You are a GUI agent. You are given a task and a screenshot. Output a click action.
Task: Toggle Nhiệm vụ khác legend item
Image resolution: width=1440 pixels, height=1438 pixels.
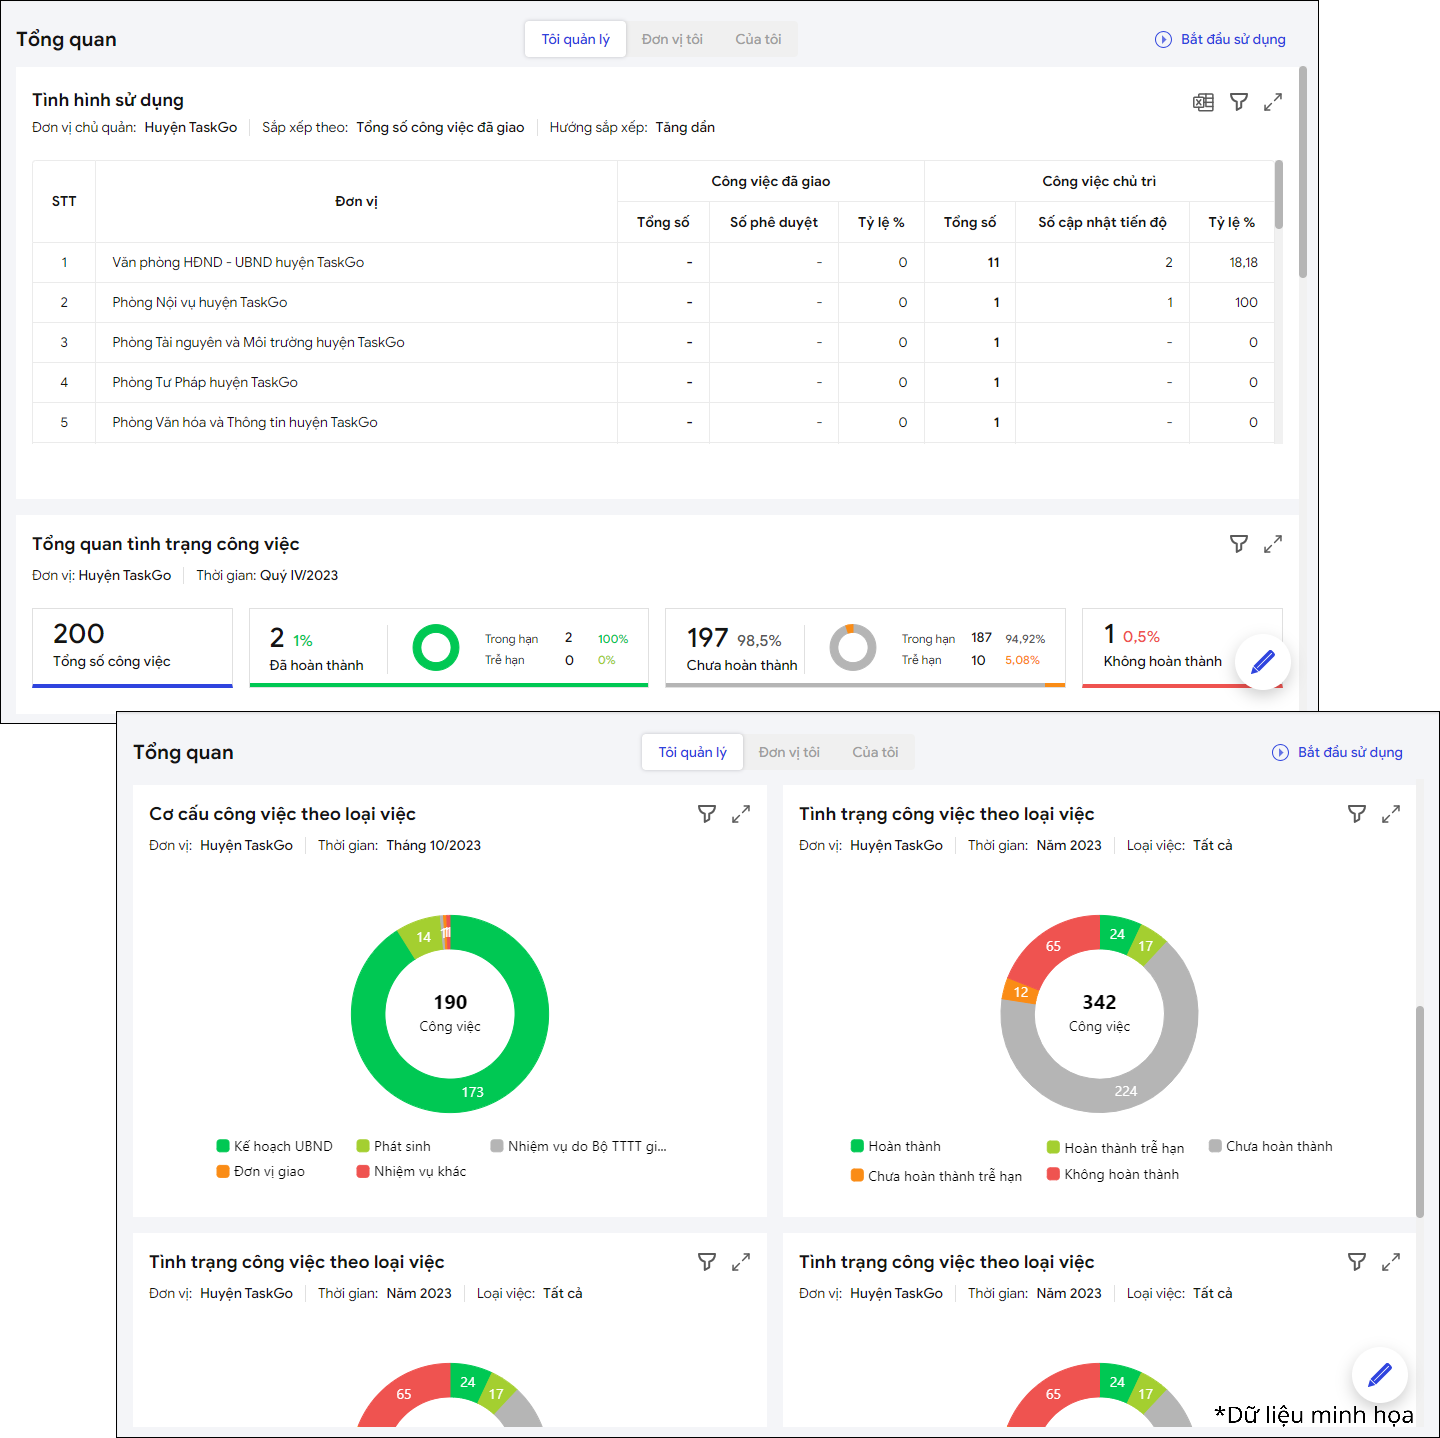pyautogui.click(x=412, y=1171)
